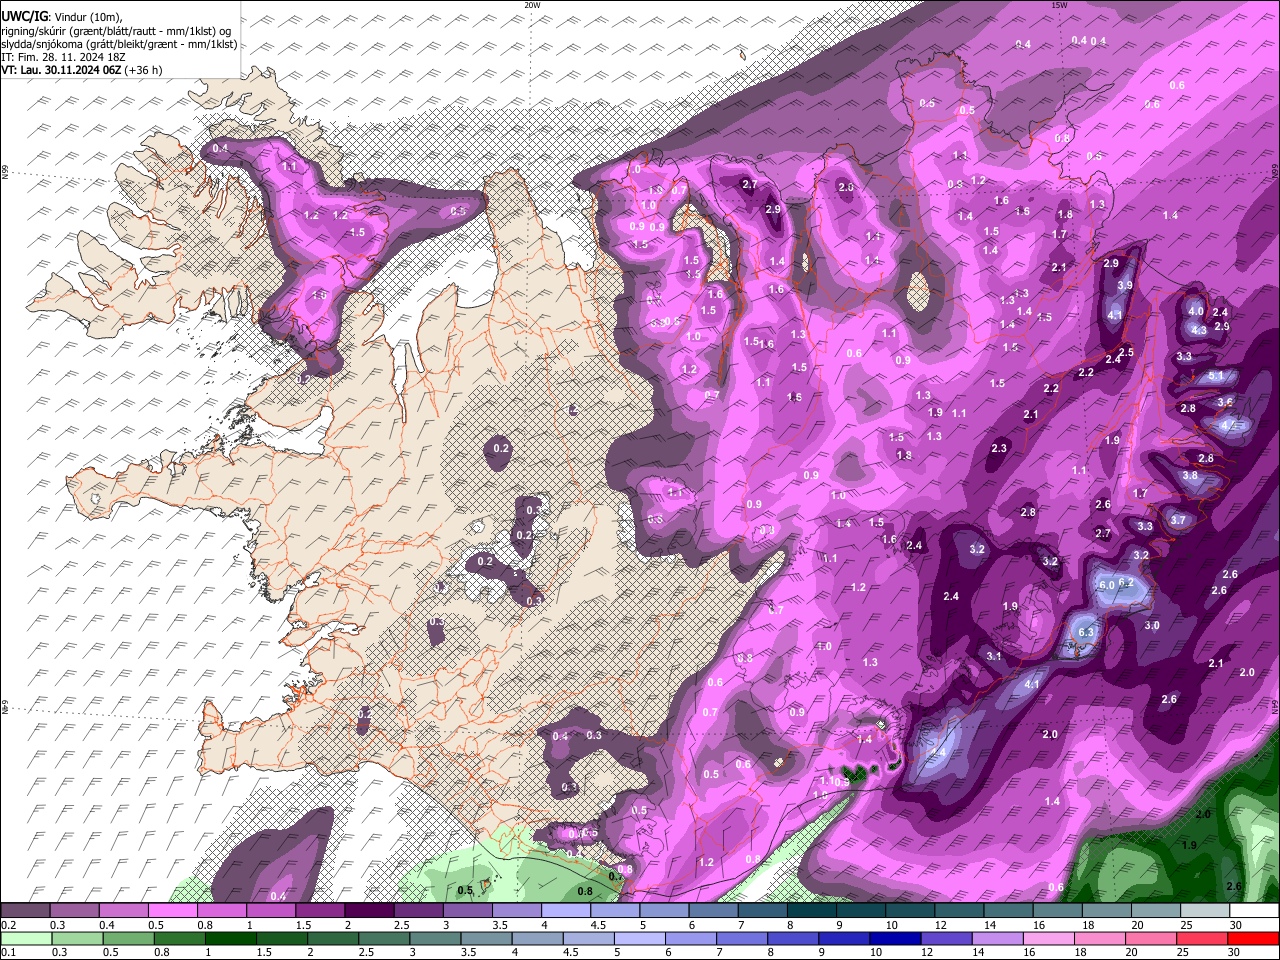
Task: Click the '0.4' label in the purple-scale legend
Action: (107, 926)
